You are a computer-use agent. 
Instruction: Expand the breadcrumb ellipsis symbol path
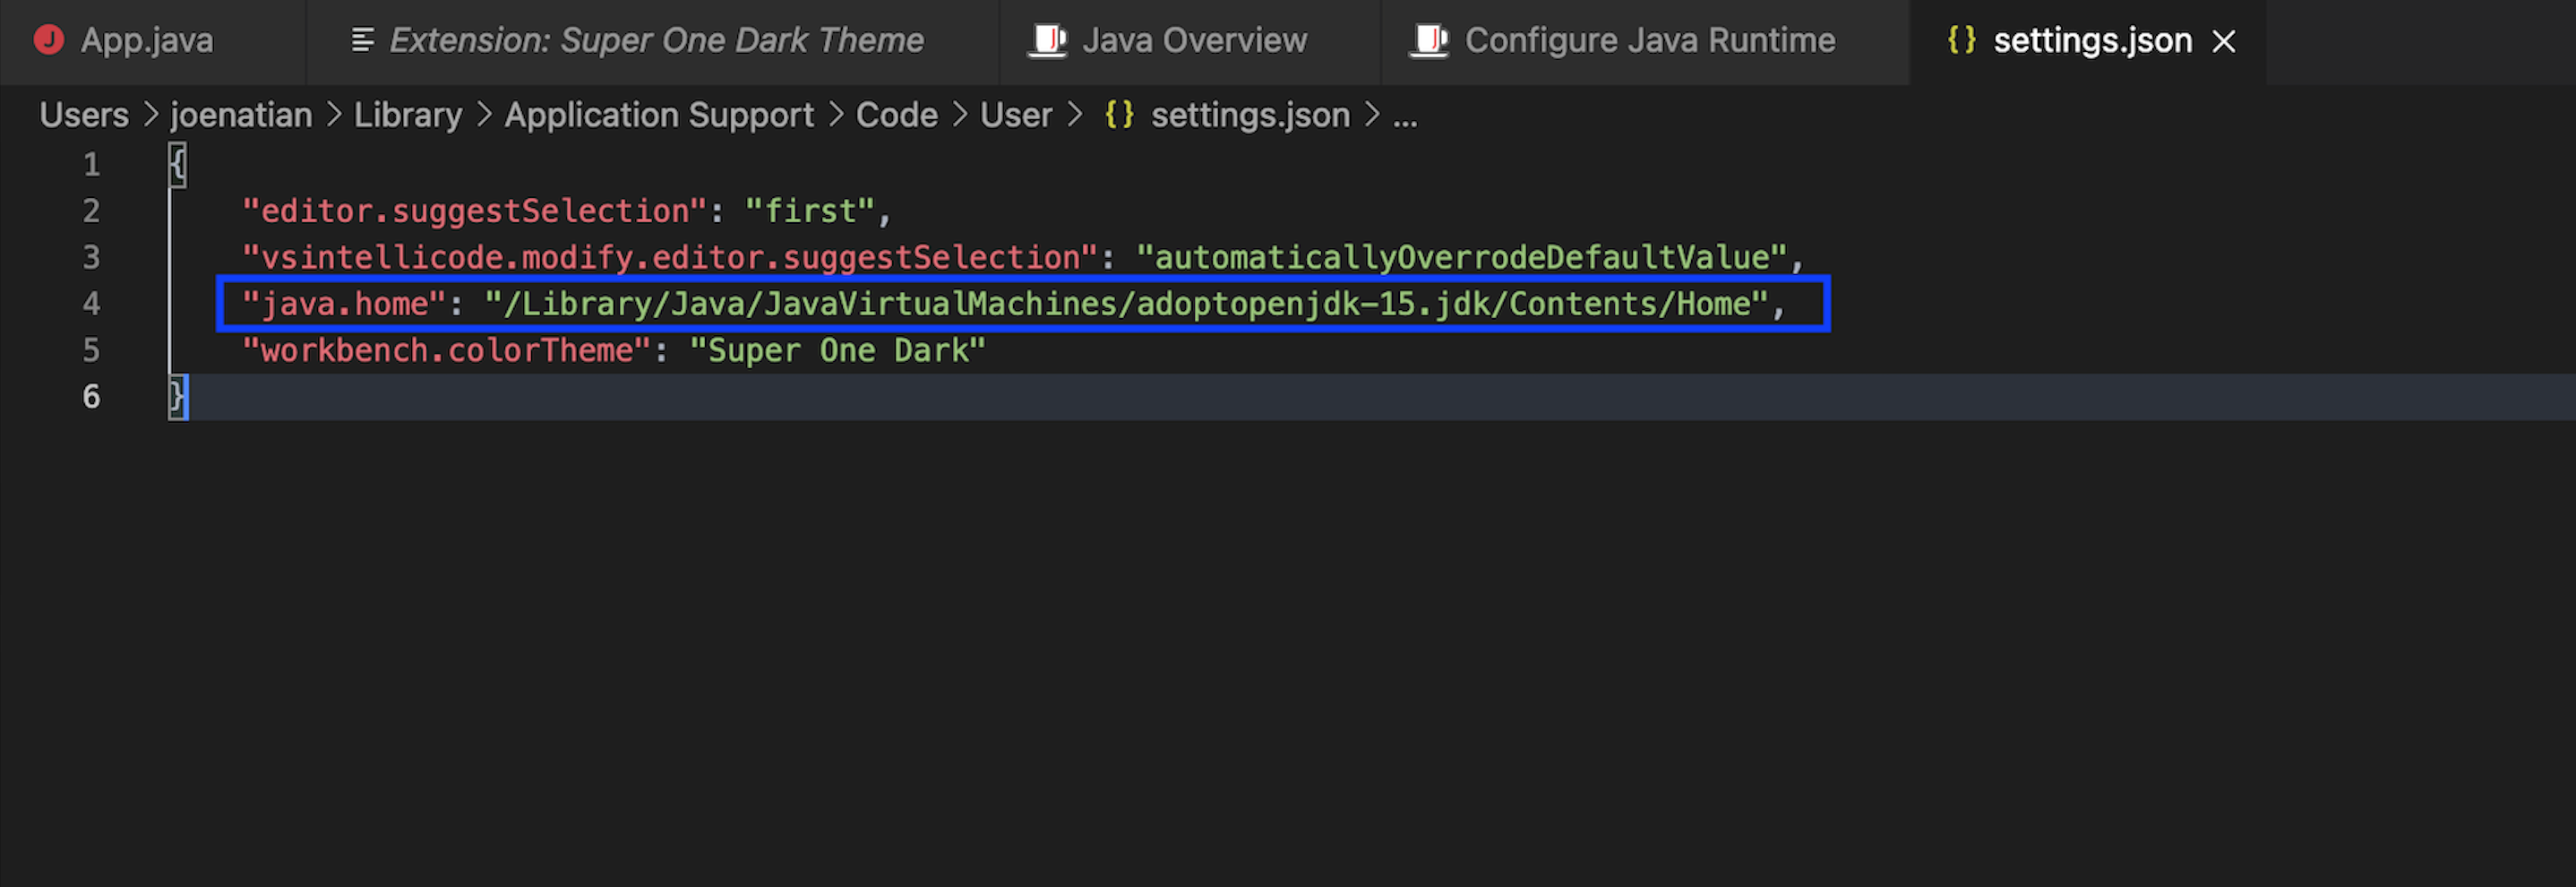pyautogui.click(x=1405, y=115)
